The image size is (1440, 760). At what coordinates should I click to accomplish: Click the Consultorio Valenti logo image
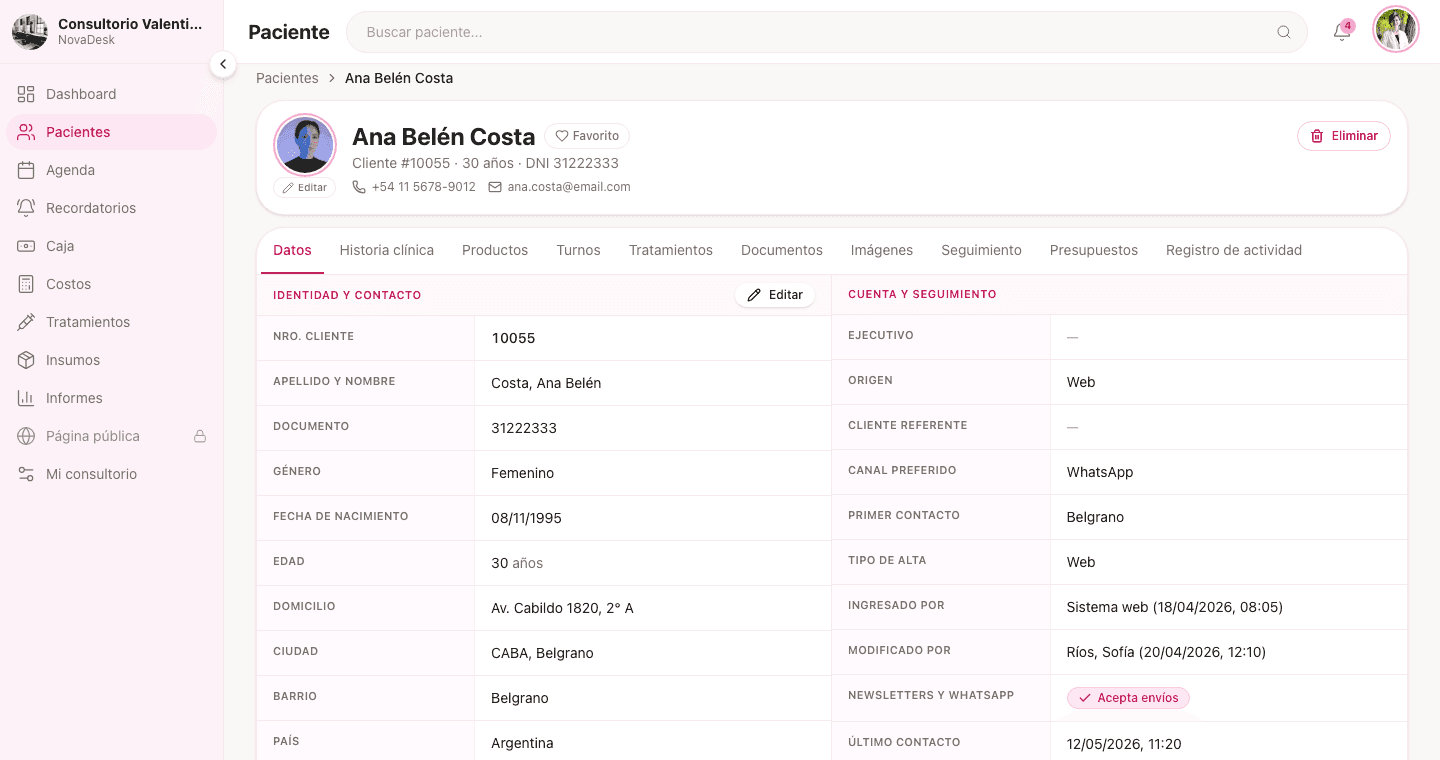30,32
